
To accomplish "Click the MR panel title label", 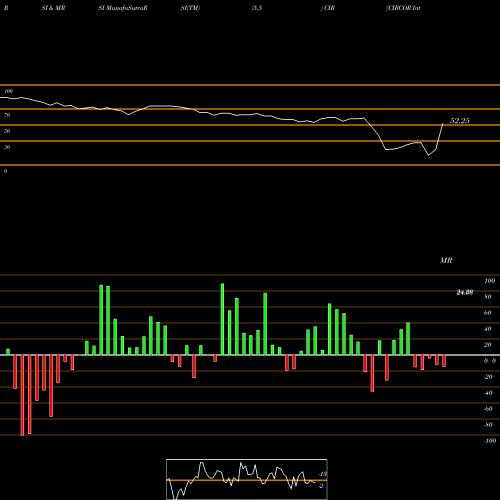I will coord(446,260).
